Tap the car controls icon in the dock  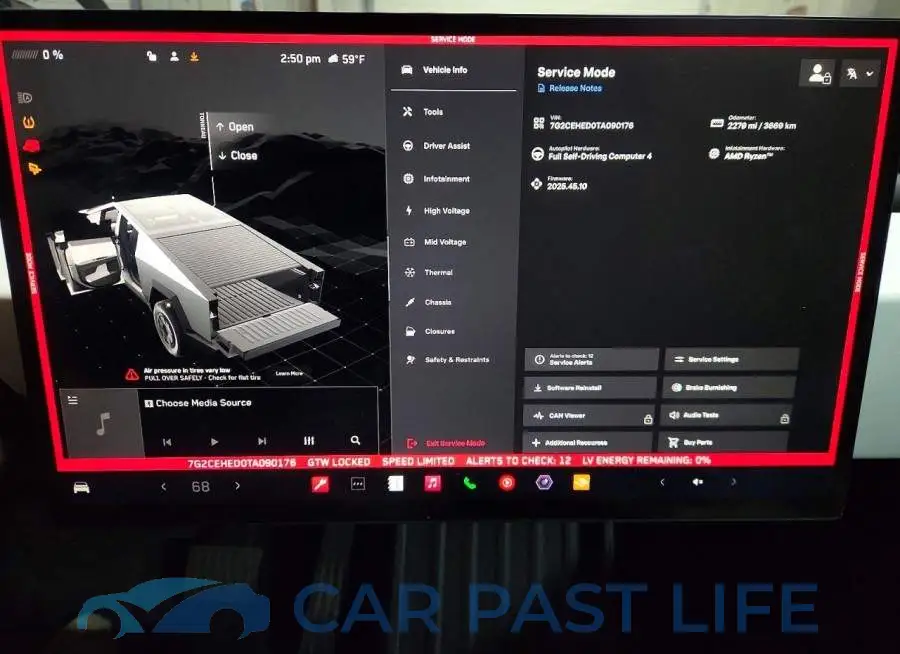pyautogui.click(x=82, y=488)
